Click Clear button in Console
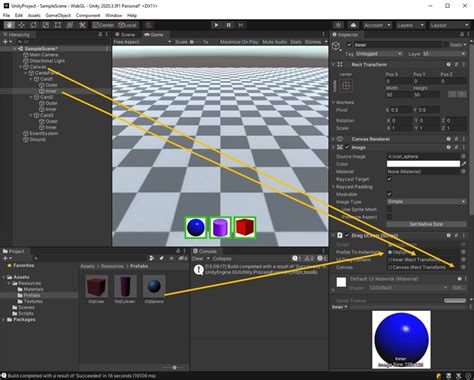 tap(197, 258)
